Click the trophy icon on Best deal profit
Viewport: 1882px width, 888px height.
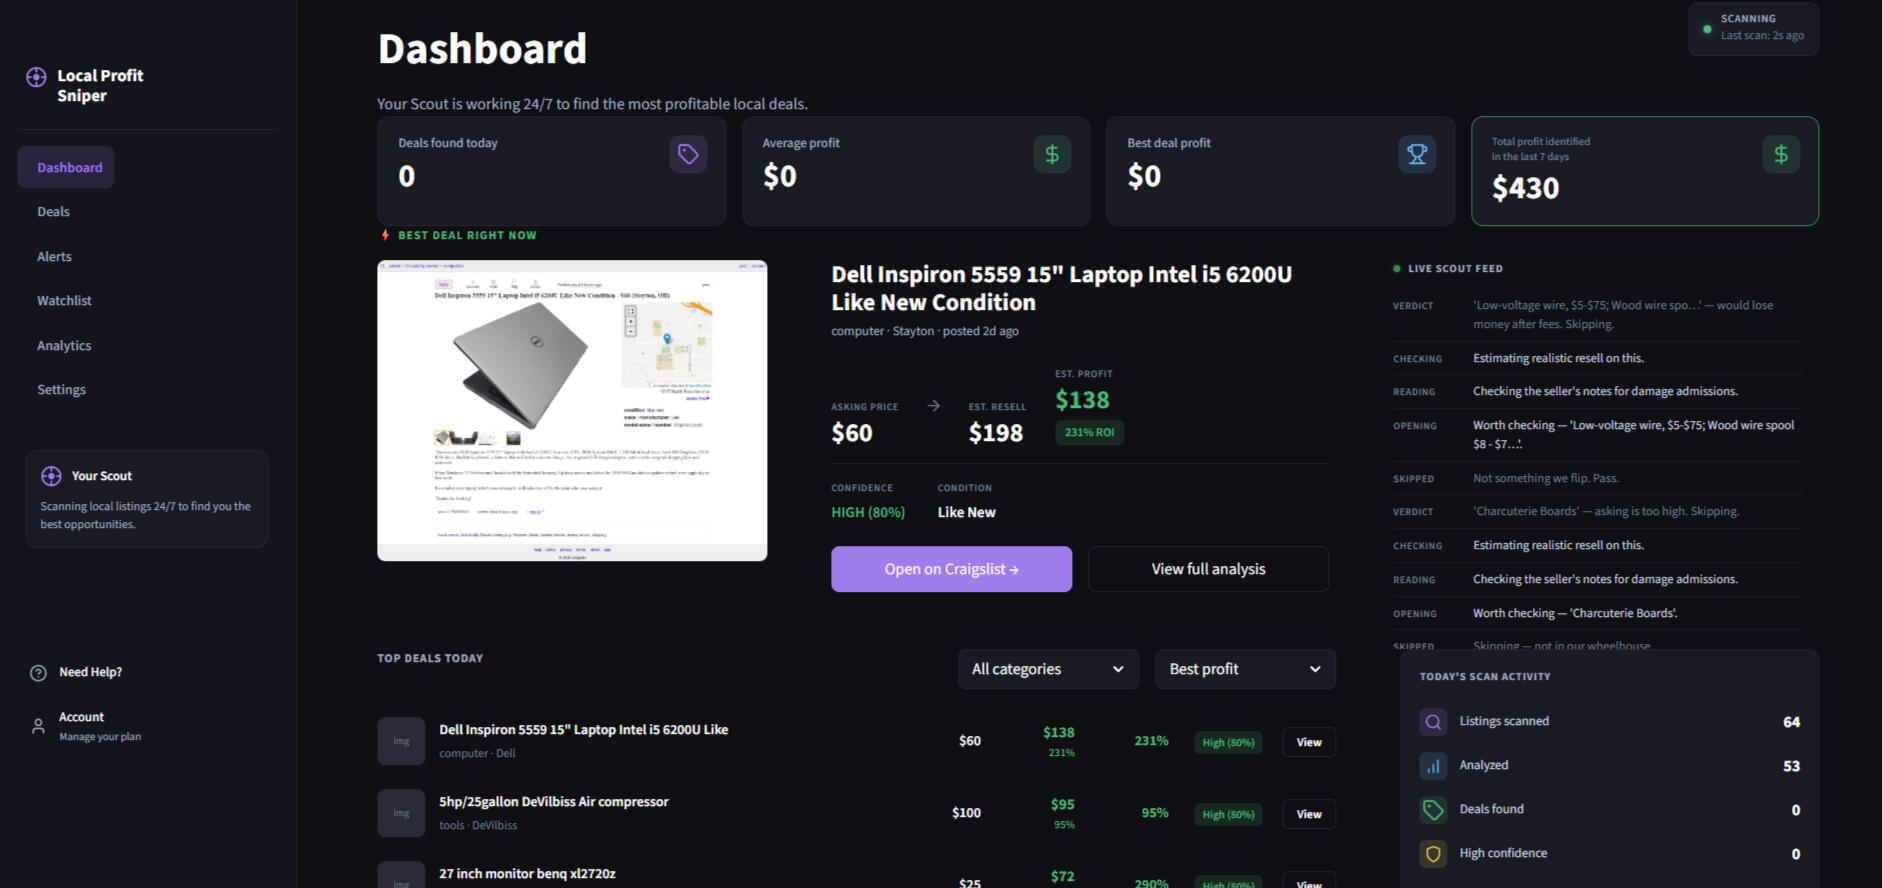[x=1416, y=154]
